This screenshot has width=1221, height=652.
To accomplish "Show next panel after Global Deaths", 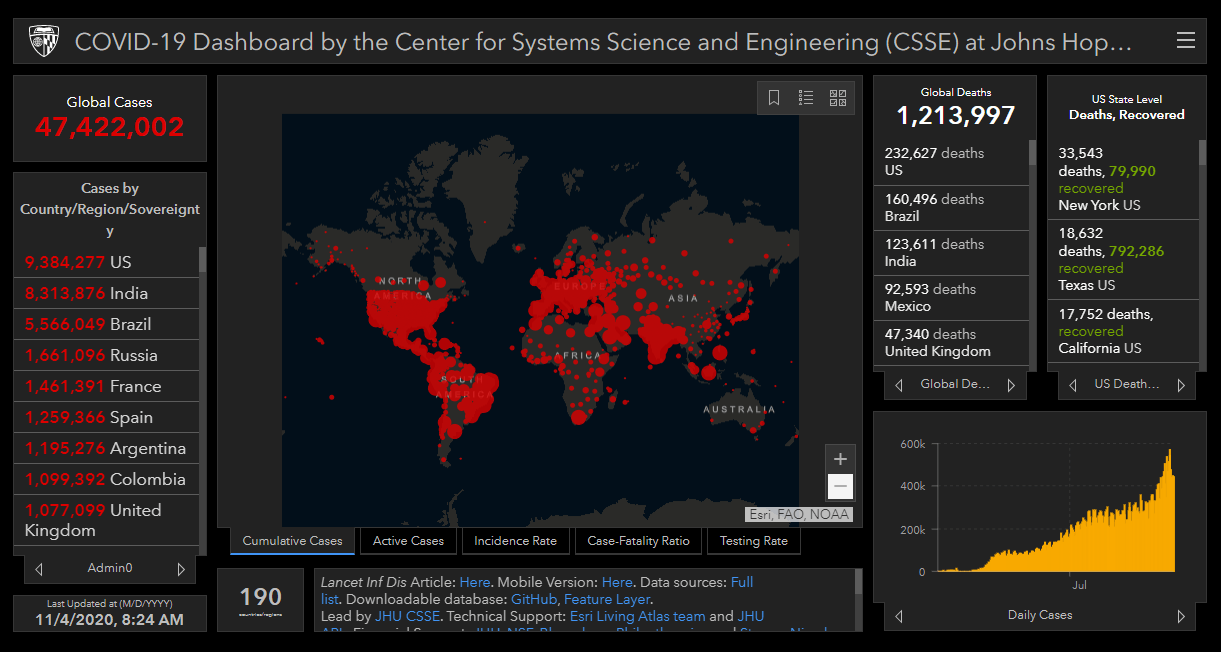I will pyautogui.click(x=1011, y=385).
